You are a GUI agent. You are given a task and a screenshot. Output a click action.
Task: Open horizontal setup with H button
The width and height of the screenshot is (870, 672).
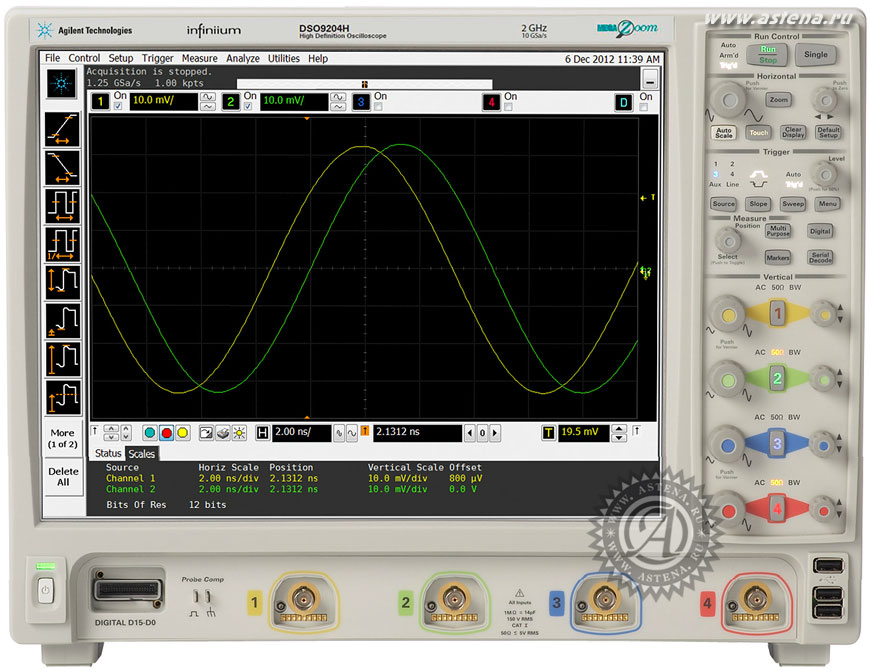point(262,433)
